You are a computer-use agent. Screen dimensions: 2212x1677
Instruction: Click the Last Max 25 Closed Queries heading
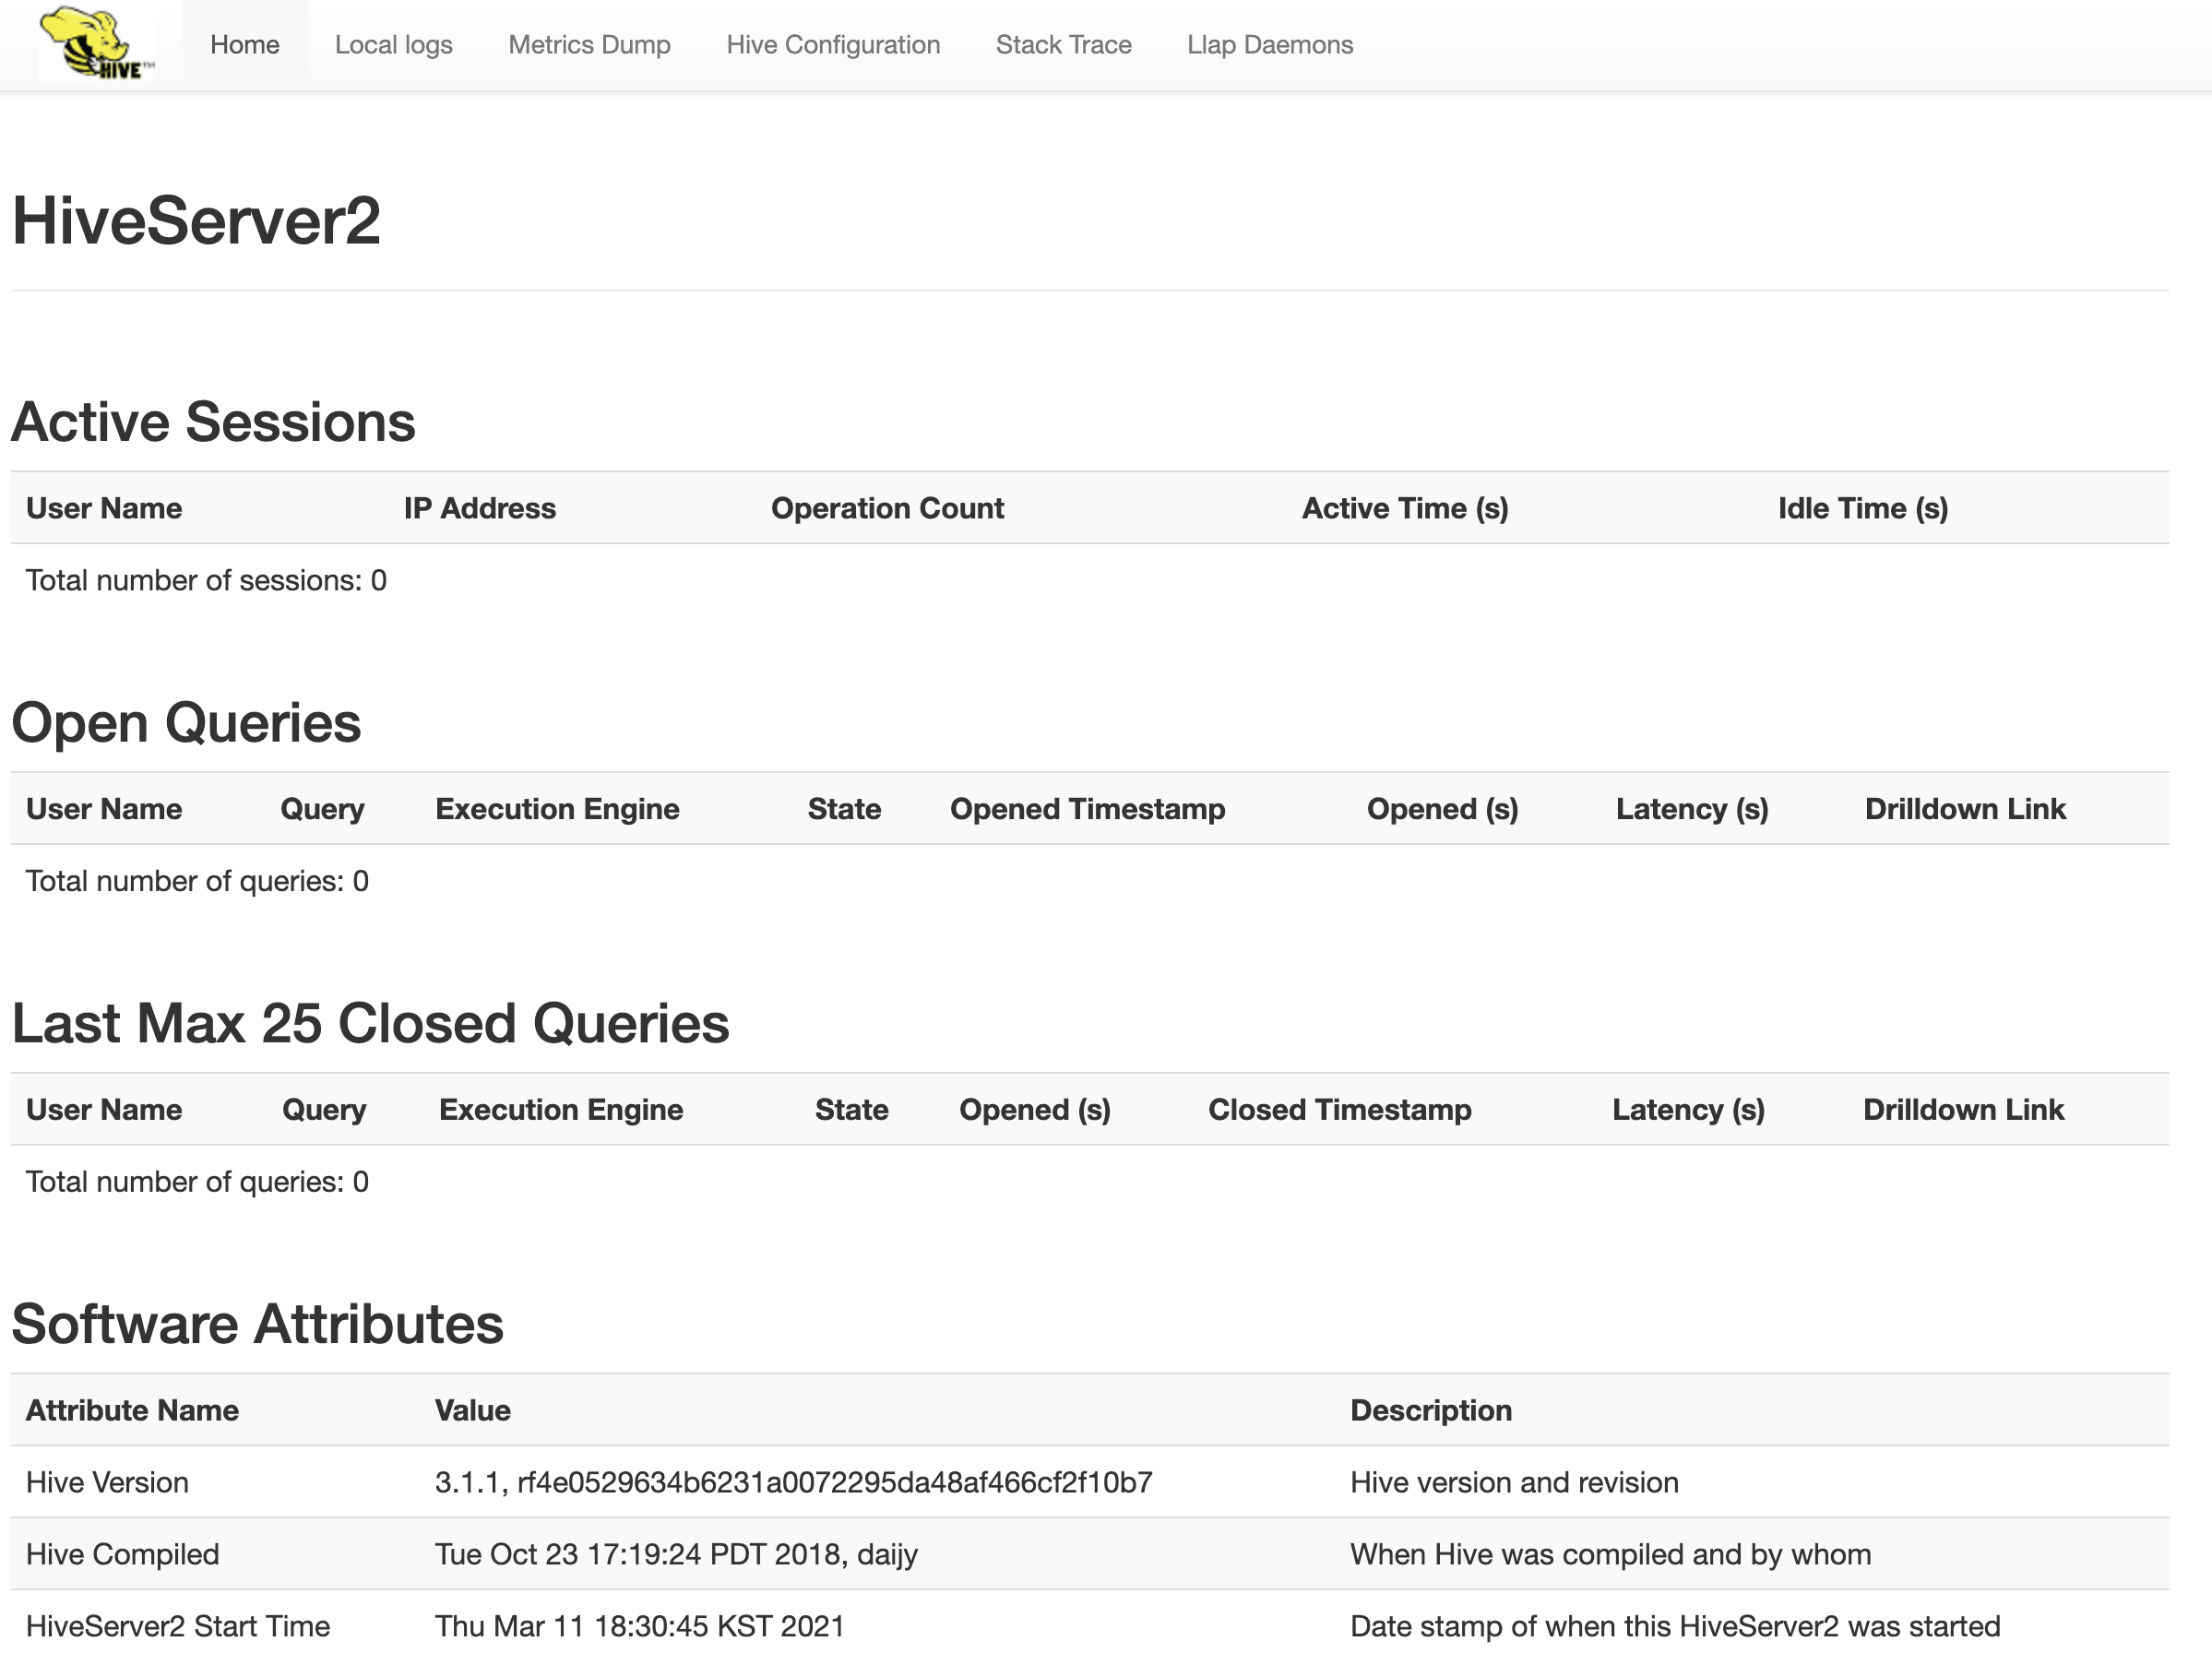tap(370, 1023)
